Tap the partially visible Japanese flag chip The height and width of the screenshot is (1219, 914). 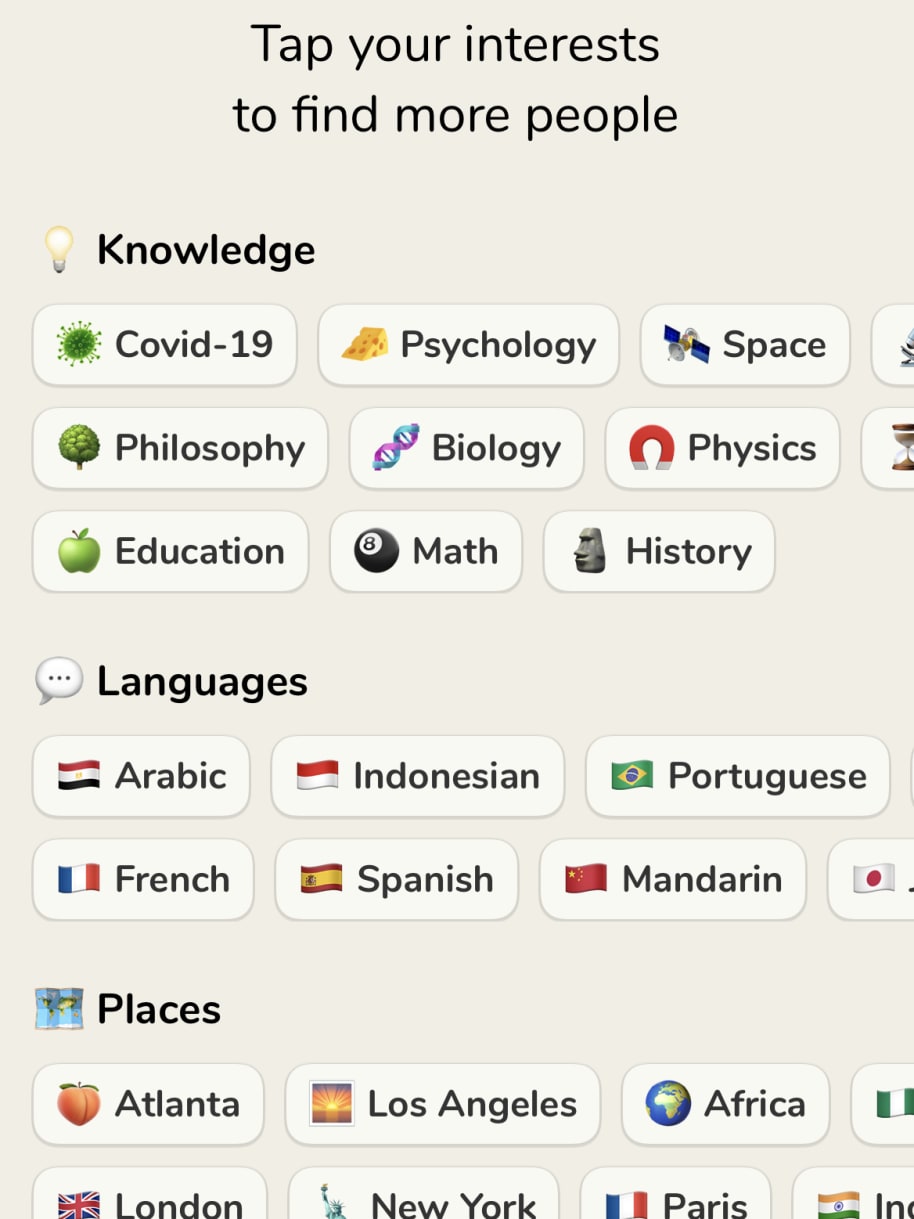pyautogui.click(x=871, y=879)
